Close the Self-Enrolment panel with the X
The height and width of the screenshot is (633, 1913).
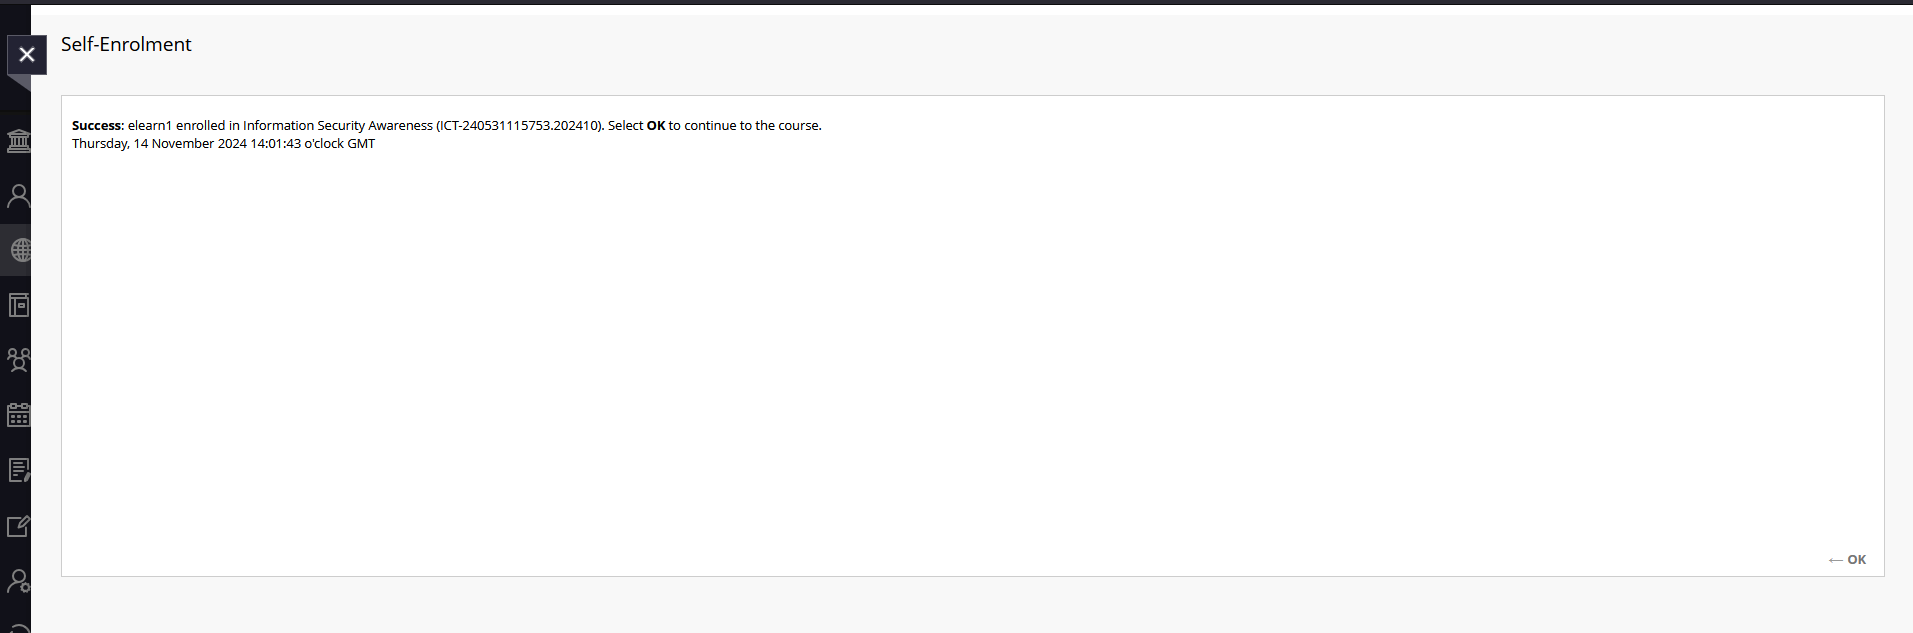(27, 55)
